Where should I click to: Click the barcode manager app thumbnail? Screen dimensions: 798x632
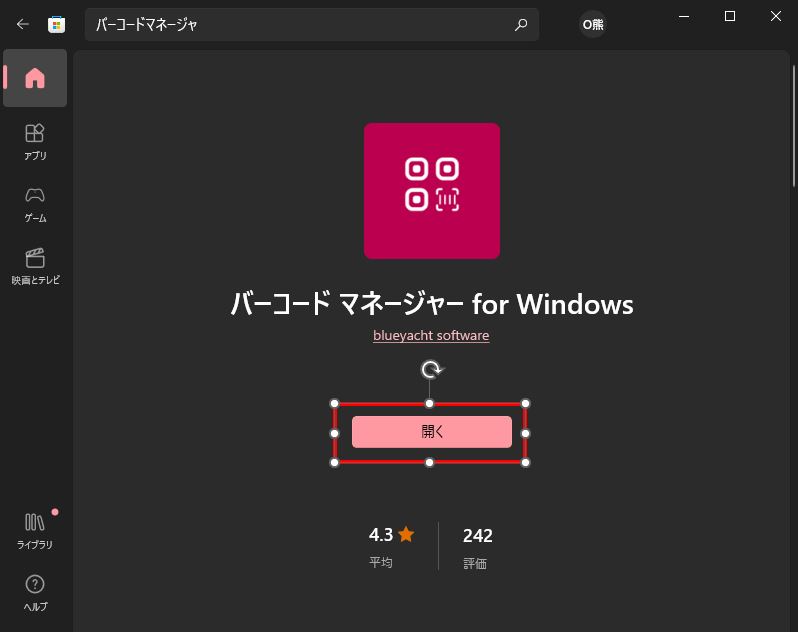pos(432,191)
